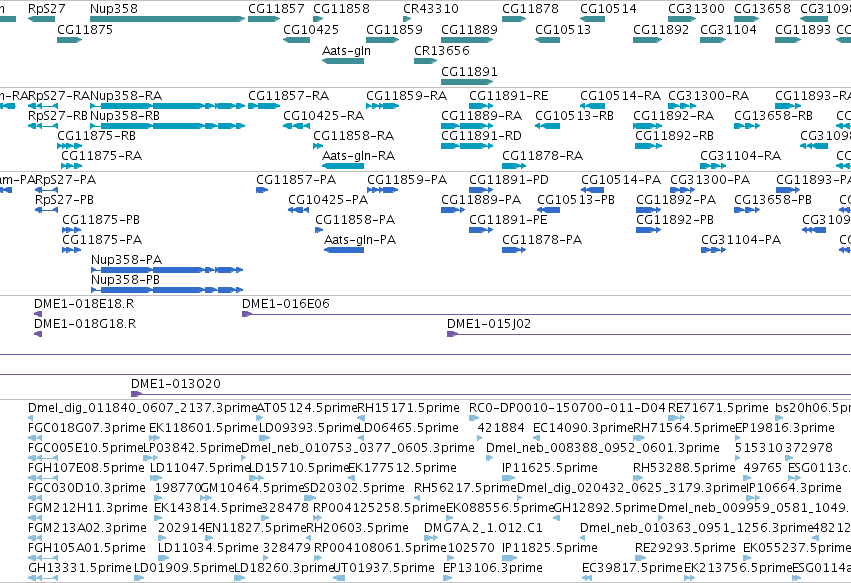Select the RH53288.5prime EST
The height and width of the screenshot is (583, 851).
point(639,478)
